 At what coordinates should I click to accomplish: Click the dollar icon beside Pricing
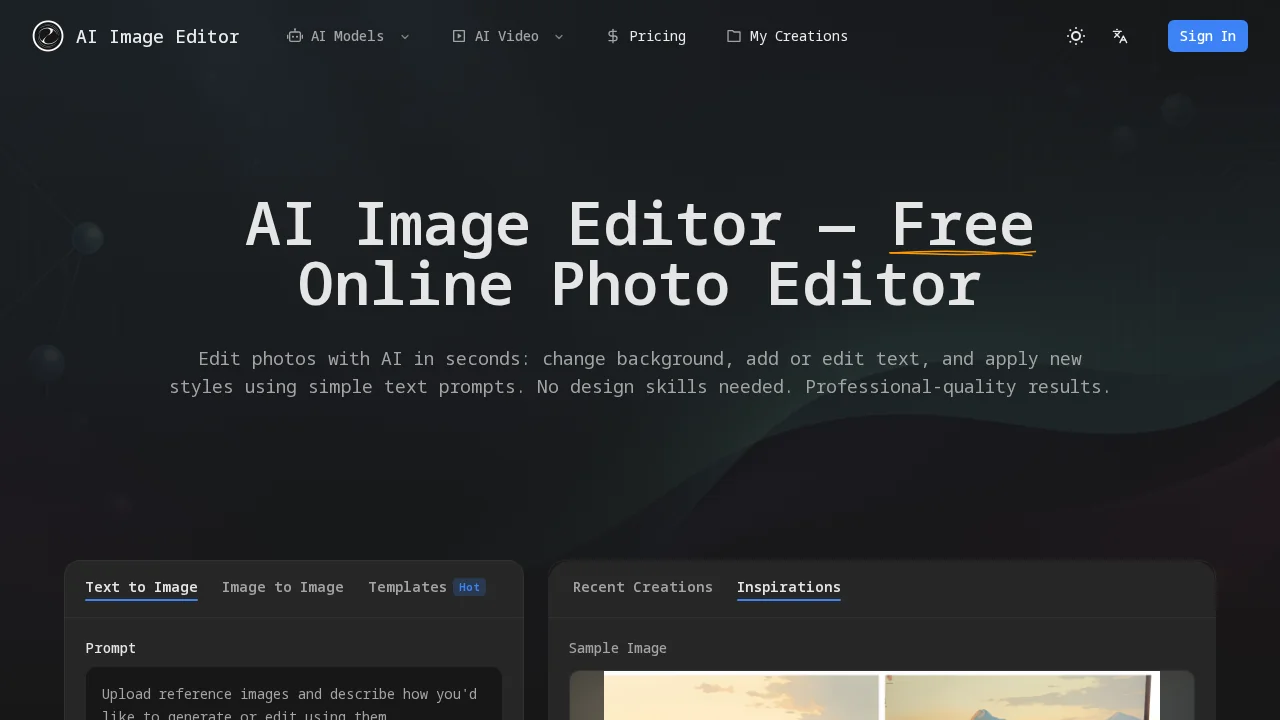pyautogui.click(x=612, y=36)
